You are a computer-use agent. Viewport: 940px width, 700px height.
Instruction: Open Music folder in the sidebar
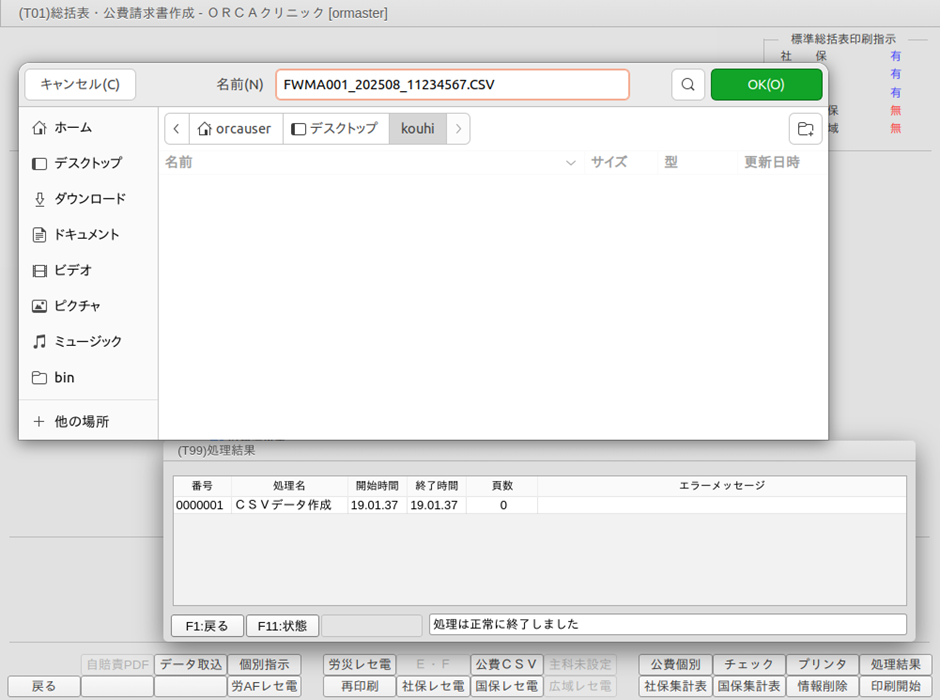click(x=87, y=342)
